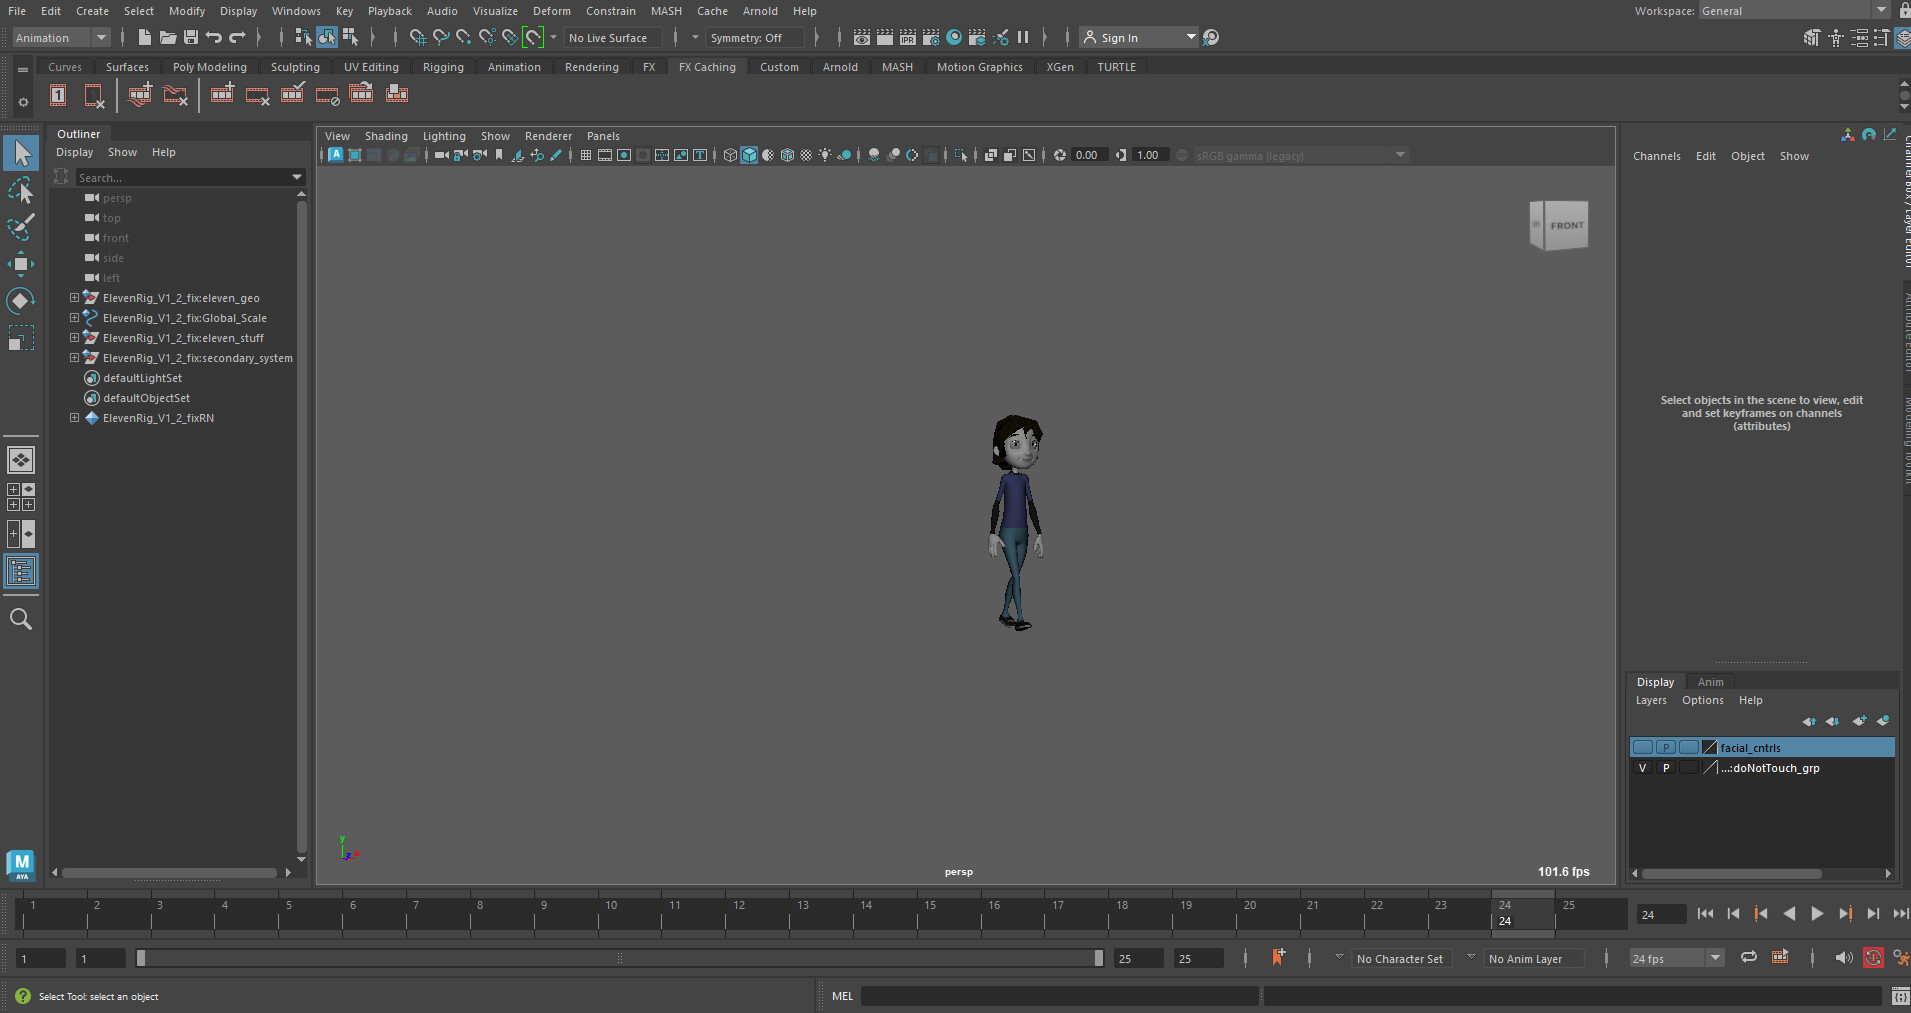The height and width of the screenshot is (1013, 1911).
Task: Toggle grid display in the viewport toolbar
Action: (x=585, y=155)
